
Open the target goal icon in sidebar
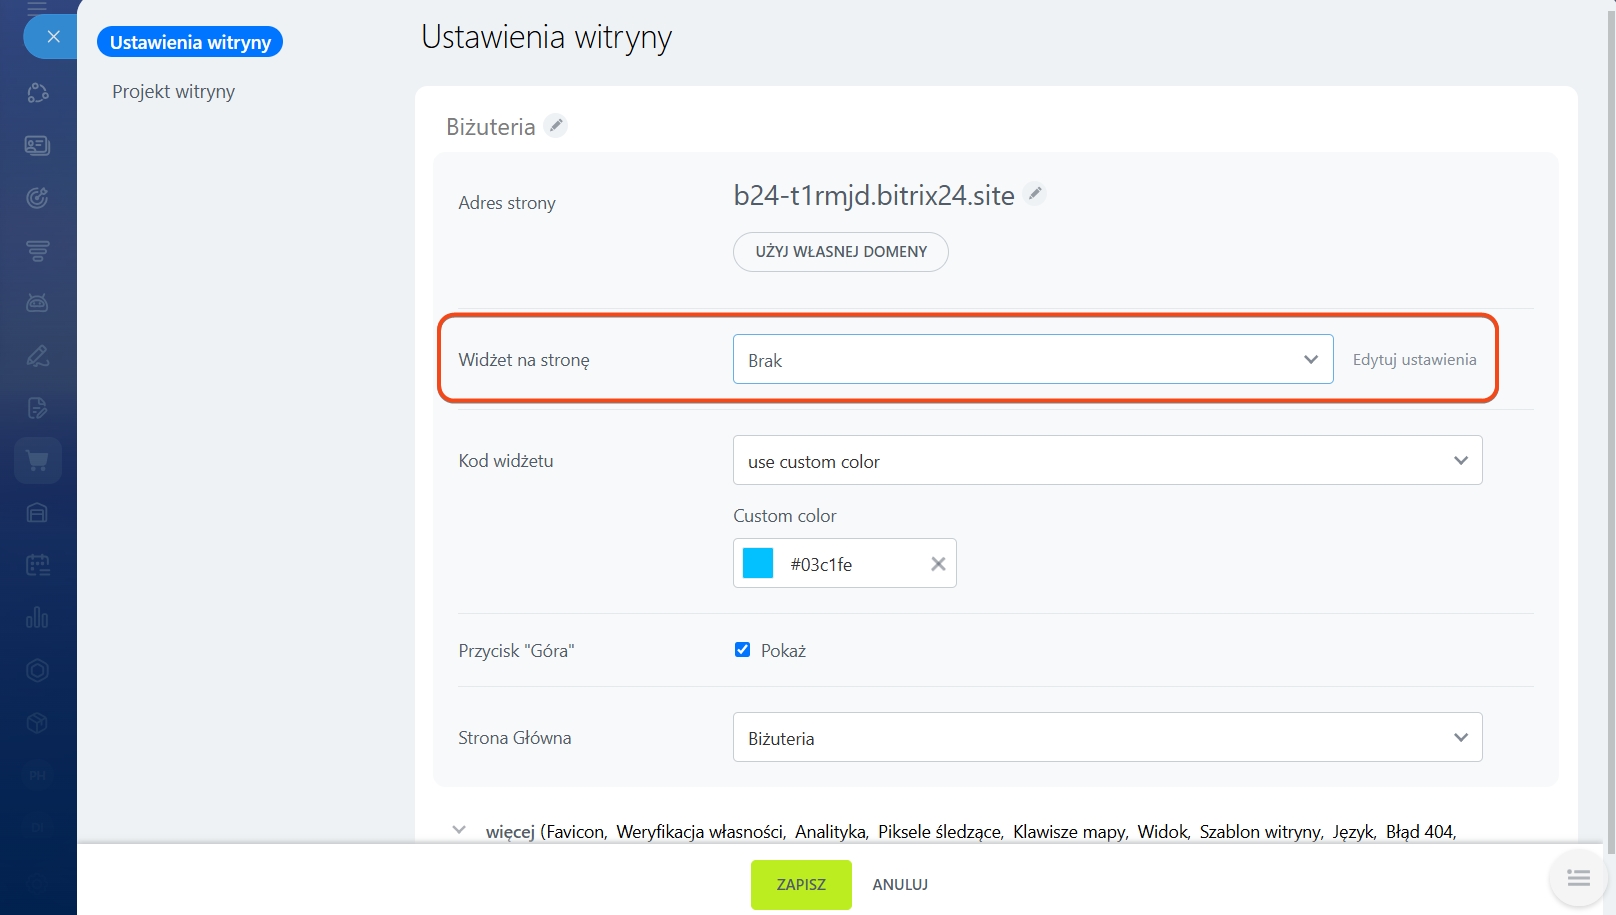pos(38,198)
